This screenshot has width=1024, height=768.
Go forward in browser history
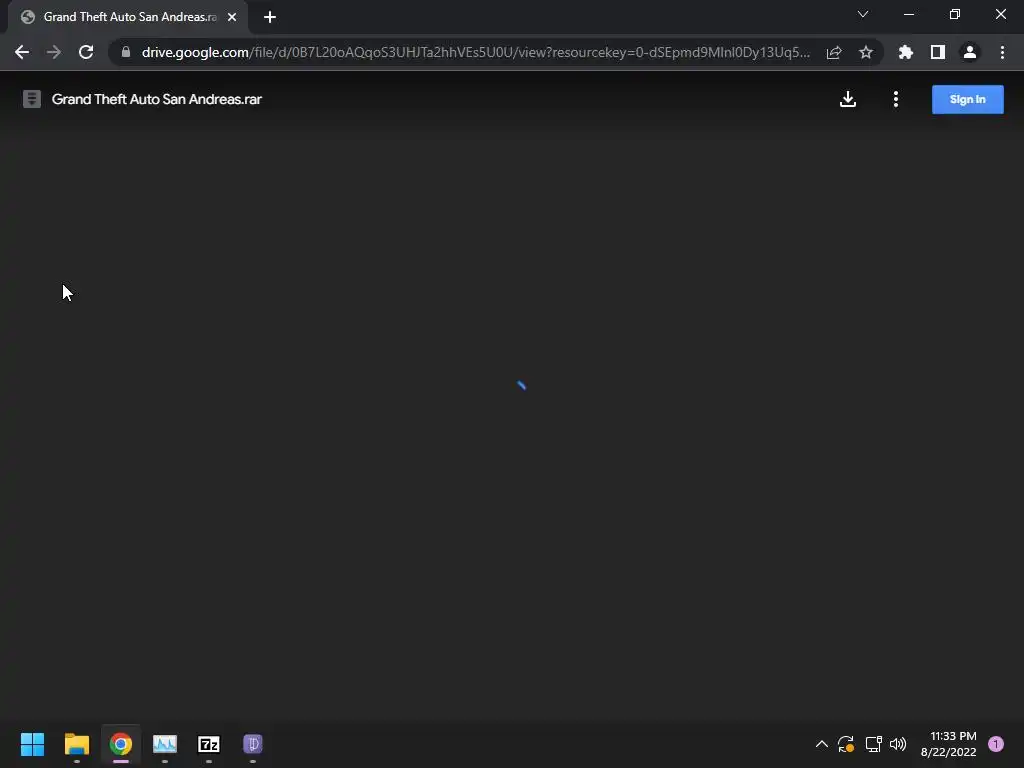[54, 52]
